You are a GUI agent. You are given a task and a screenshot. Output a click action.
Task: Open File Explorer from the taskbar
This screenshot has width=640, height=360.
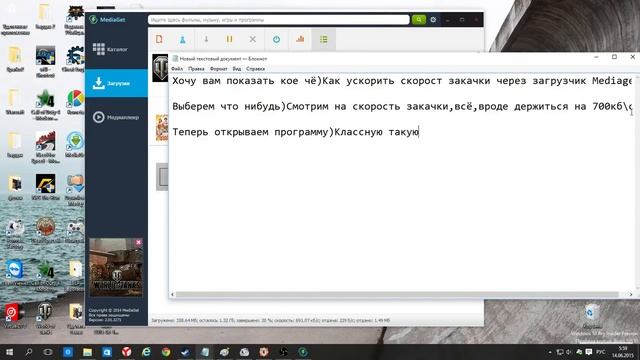click(87, 352)
